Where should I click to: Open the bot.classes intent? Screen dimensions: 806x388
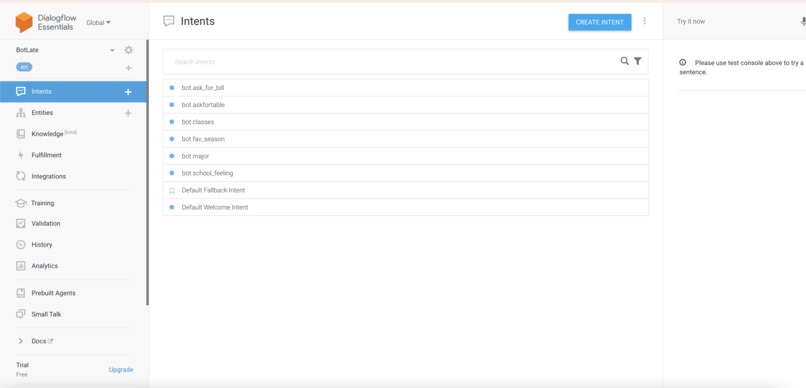pos(406,122)
